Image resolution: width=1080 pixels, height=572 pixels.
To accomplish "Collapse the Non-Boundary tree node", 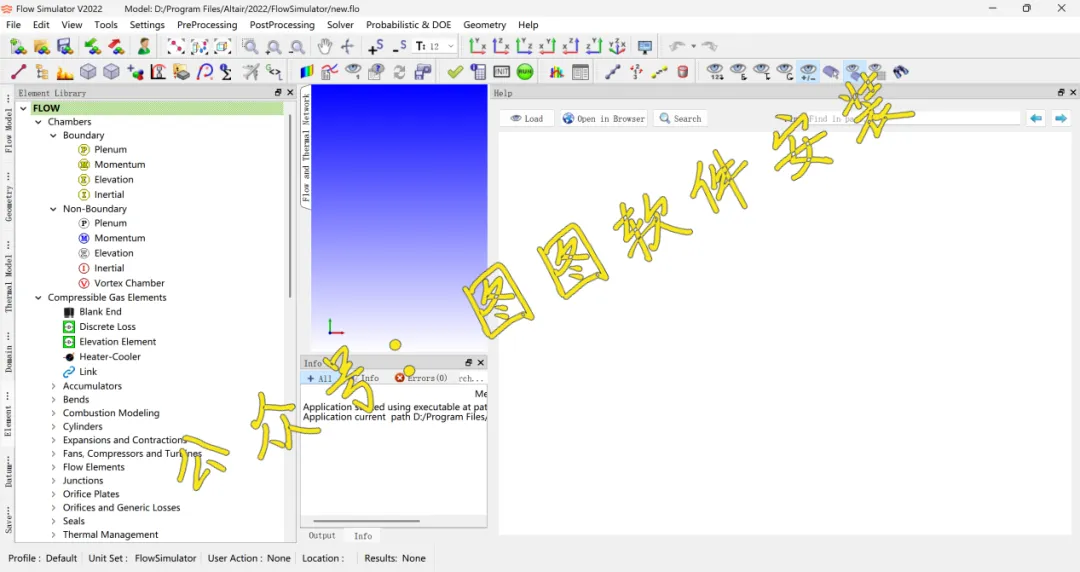I will (x=53, y=209).
